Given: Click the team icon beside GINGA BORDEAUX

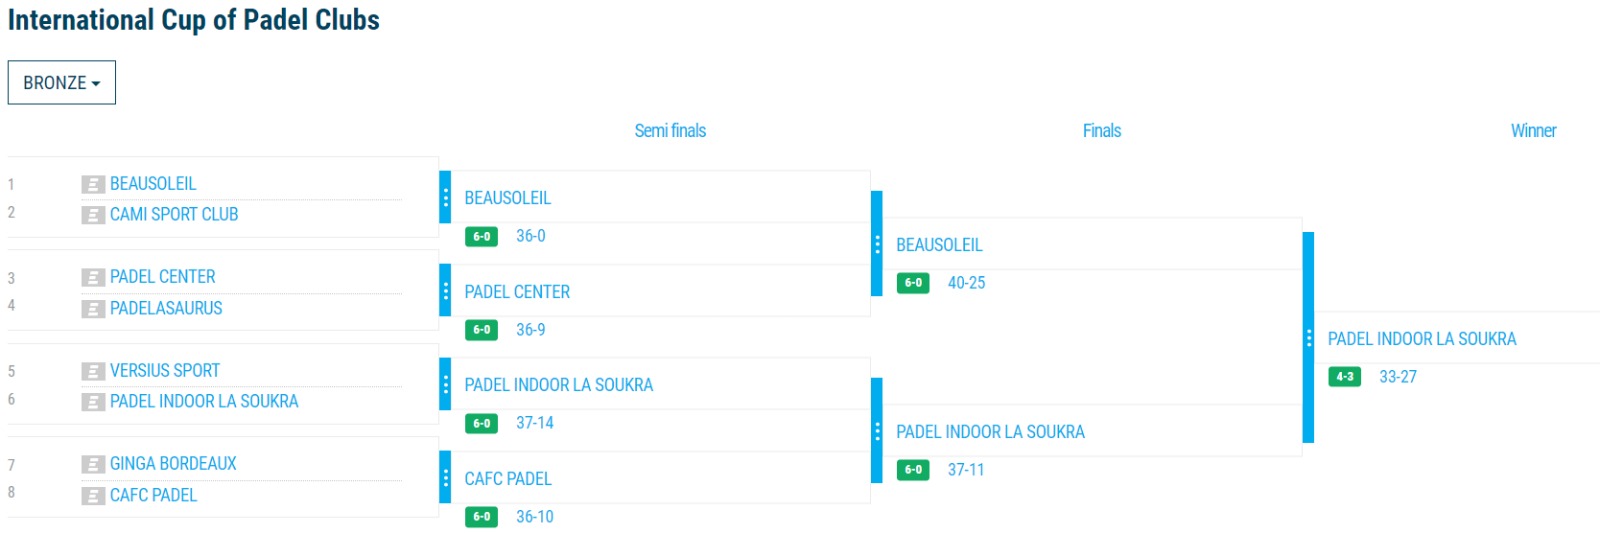Looking at the screenshot, I should 93,464.
